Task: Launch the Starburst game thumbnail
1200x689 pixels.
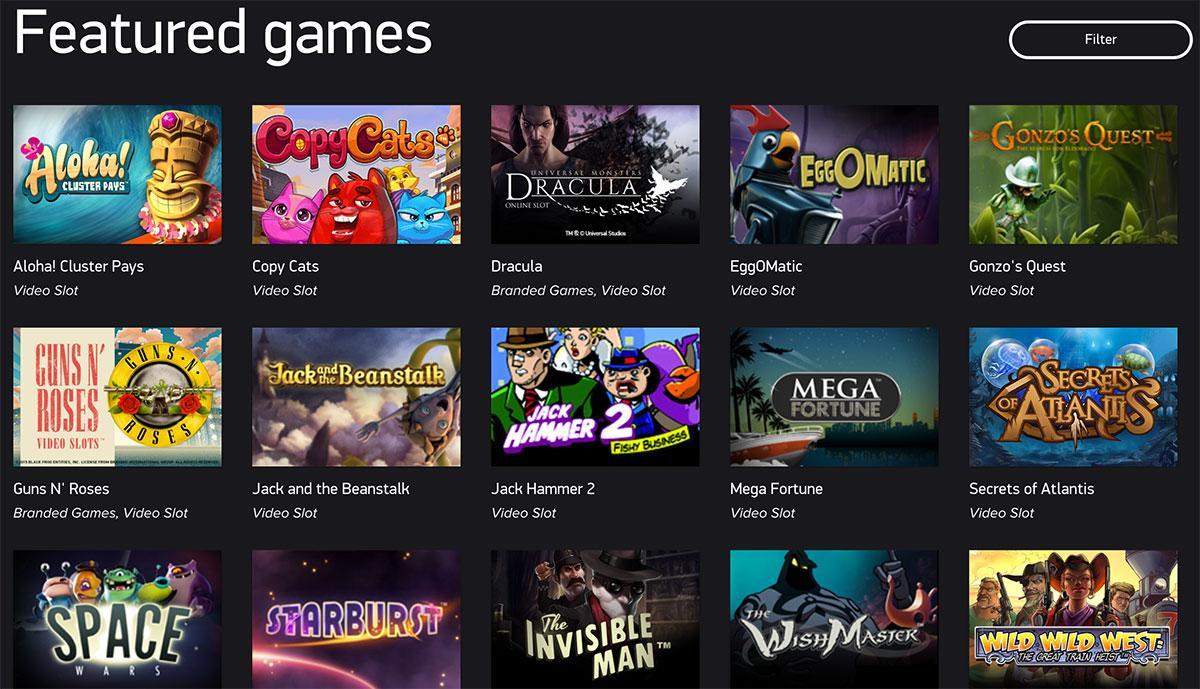Action: click(356, 619)
